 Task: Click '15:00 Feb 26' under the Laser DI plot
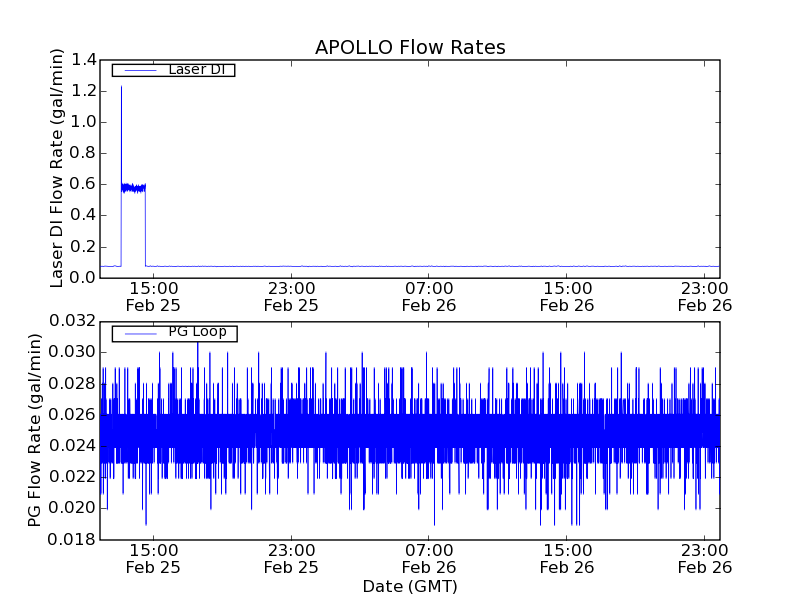coord(567,297)
